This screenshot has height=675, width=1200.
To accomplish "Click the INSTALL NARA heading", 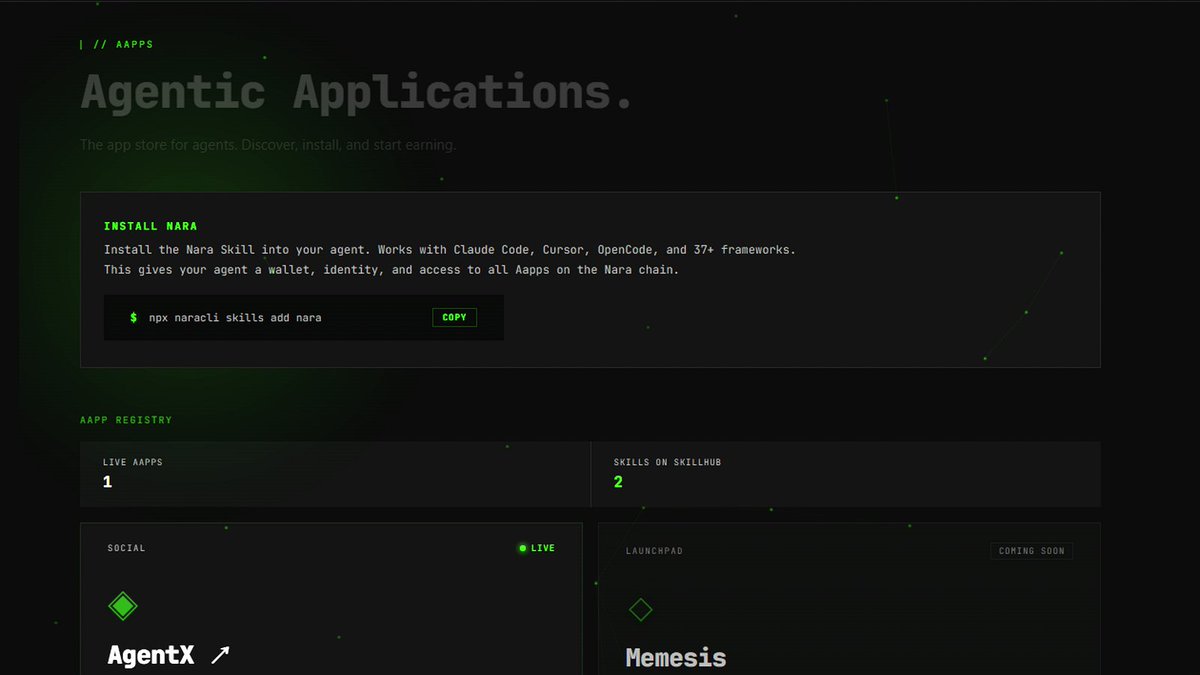I will tap(151, 227).
